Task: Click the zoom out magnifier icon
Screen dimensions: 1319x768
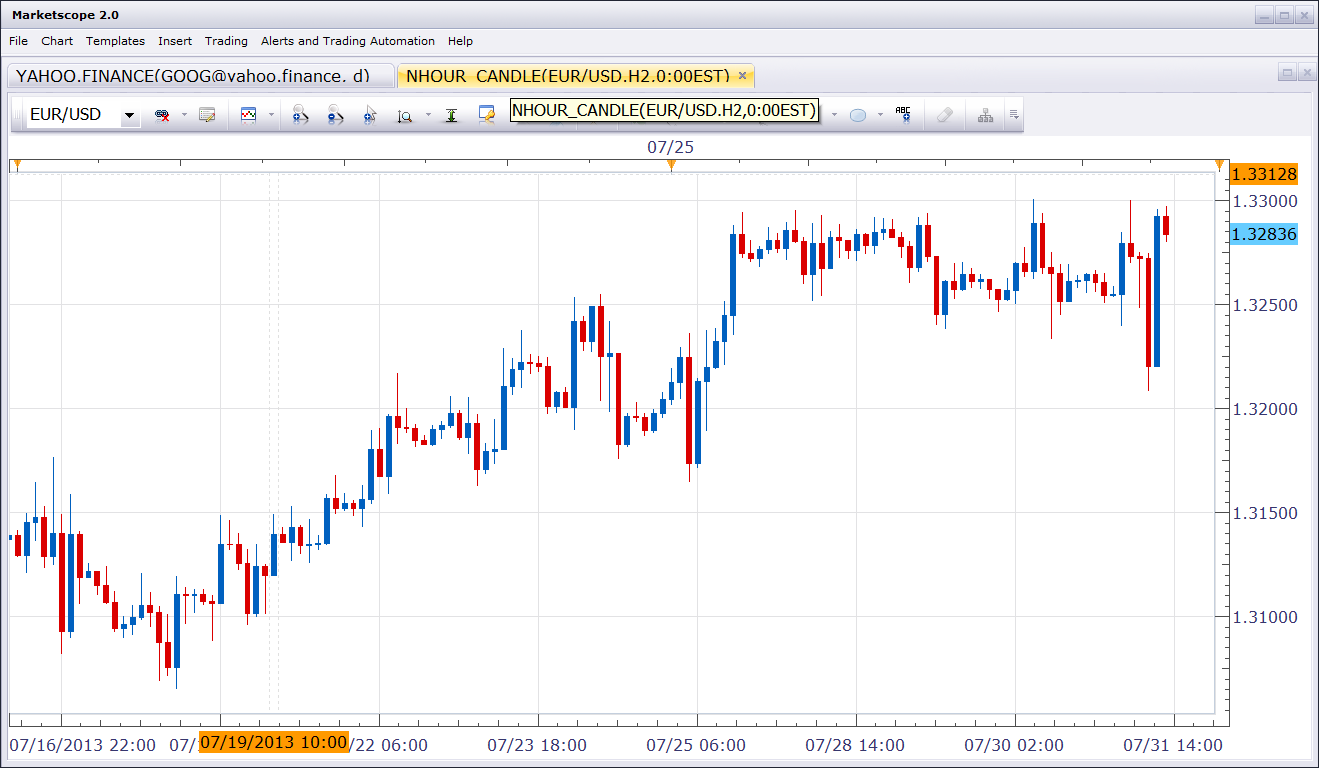Action: click(335, 116)
